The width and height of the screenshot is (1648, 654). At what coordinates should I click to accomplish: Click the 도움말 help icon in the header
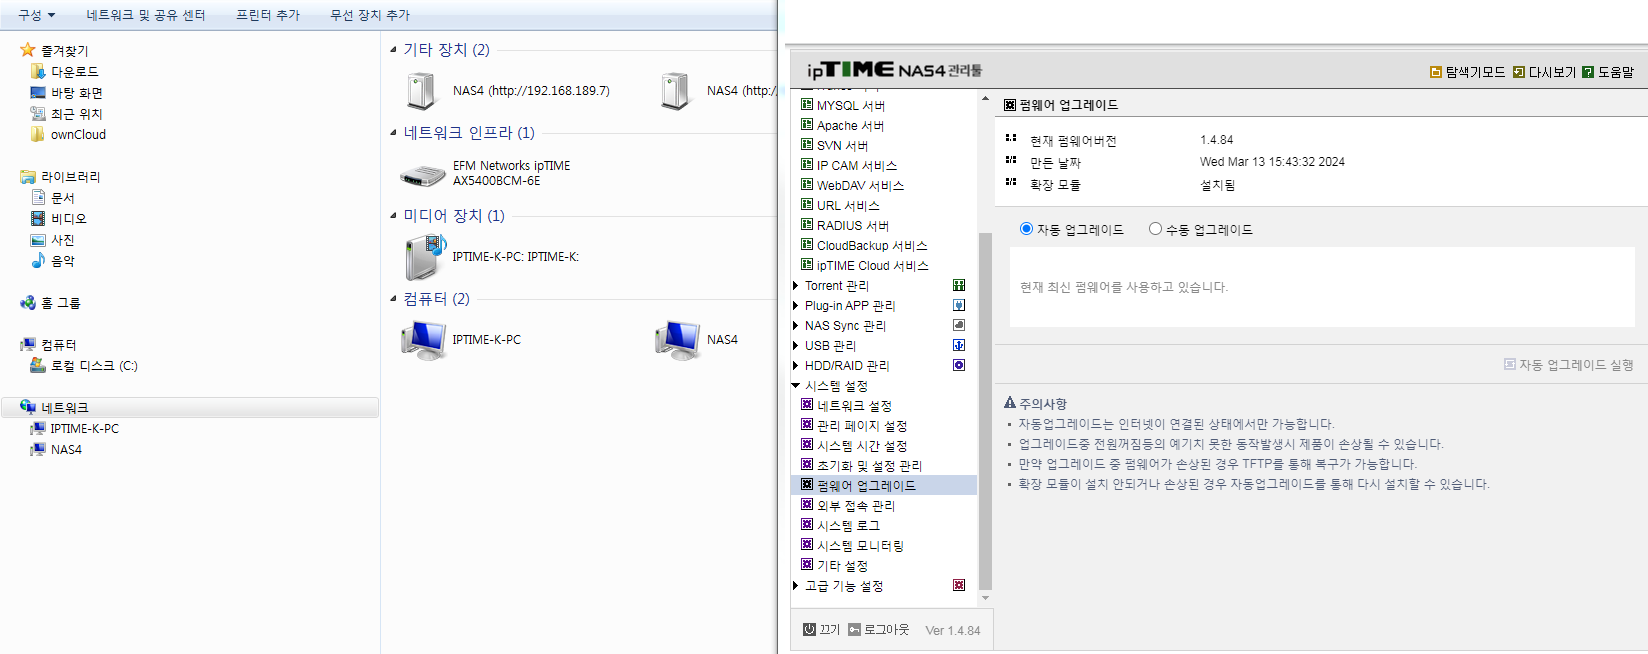1588,72
